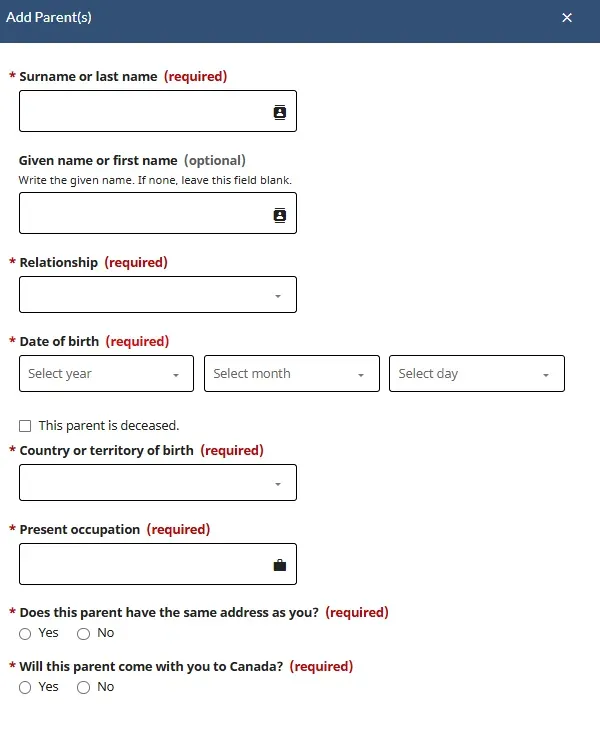Image resolution: width=600 pixels, height=730 pixels.
Task: Click the contact icon in Given name field
Action: click(x=280, y=214)
